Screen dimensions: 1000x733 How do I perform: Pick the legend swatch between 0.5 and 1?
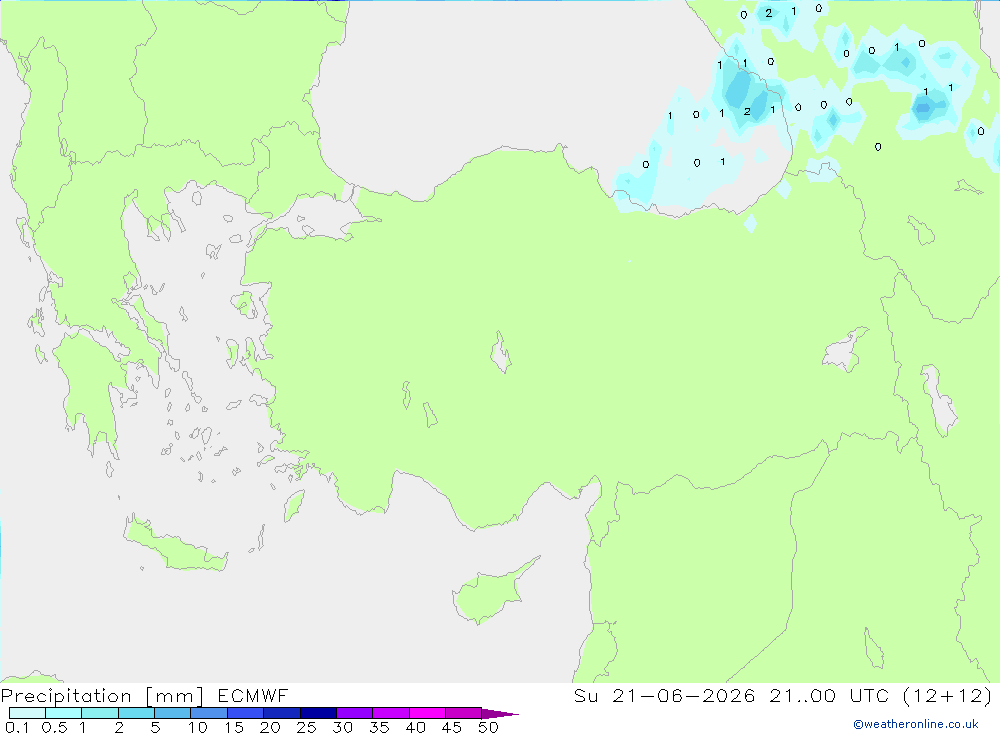[64, 713]
